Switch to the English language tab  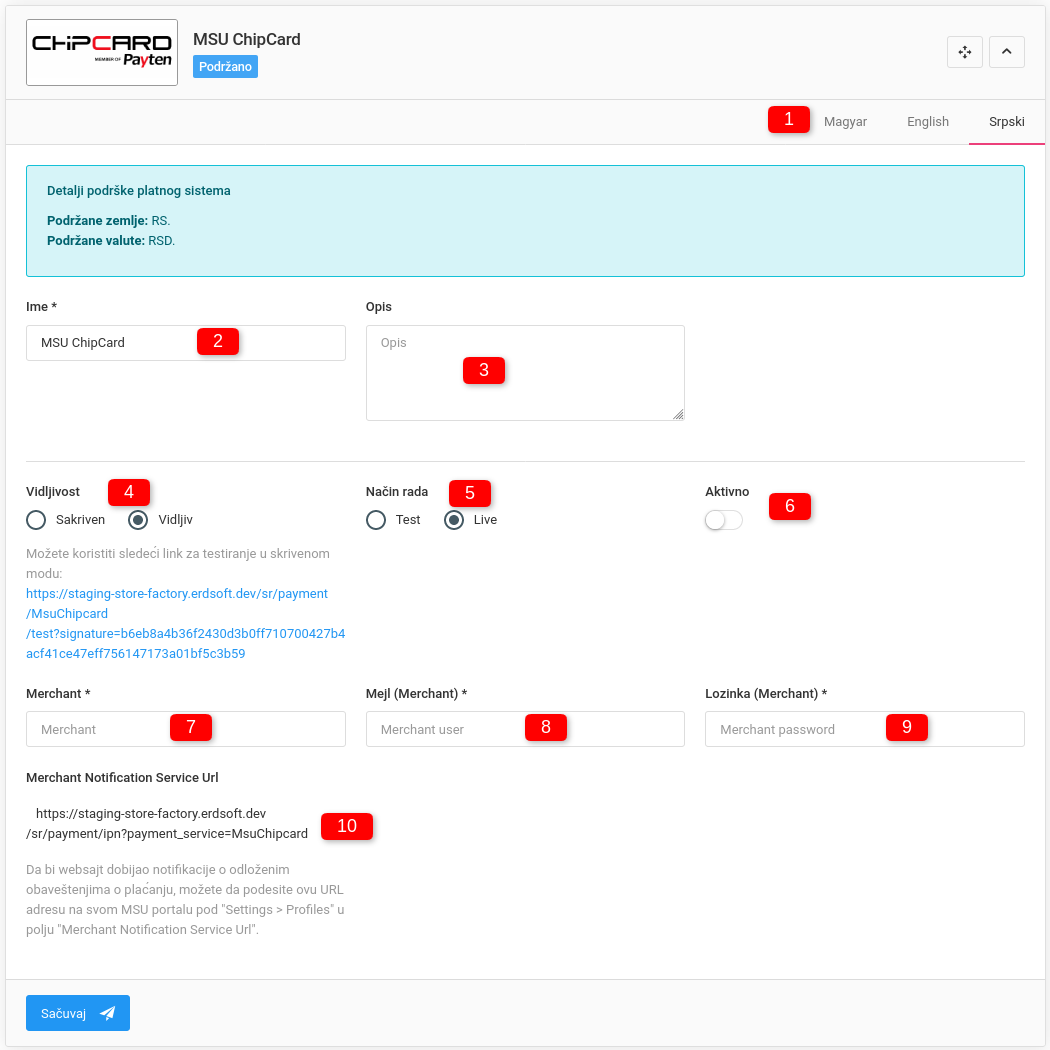pyautogui.click(x=928, y=122)
